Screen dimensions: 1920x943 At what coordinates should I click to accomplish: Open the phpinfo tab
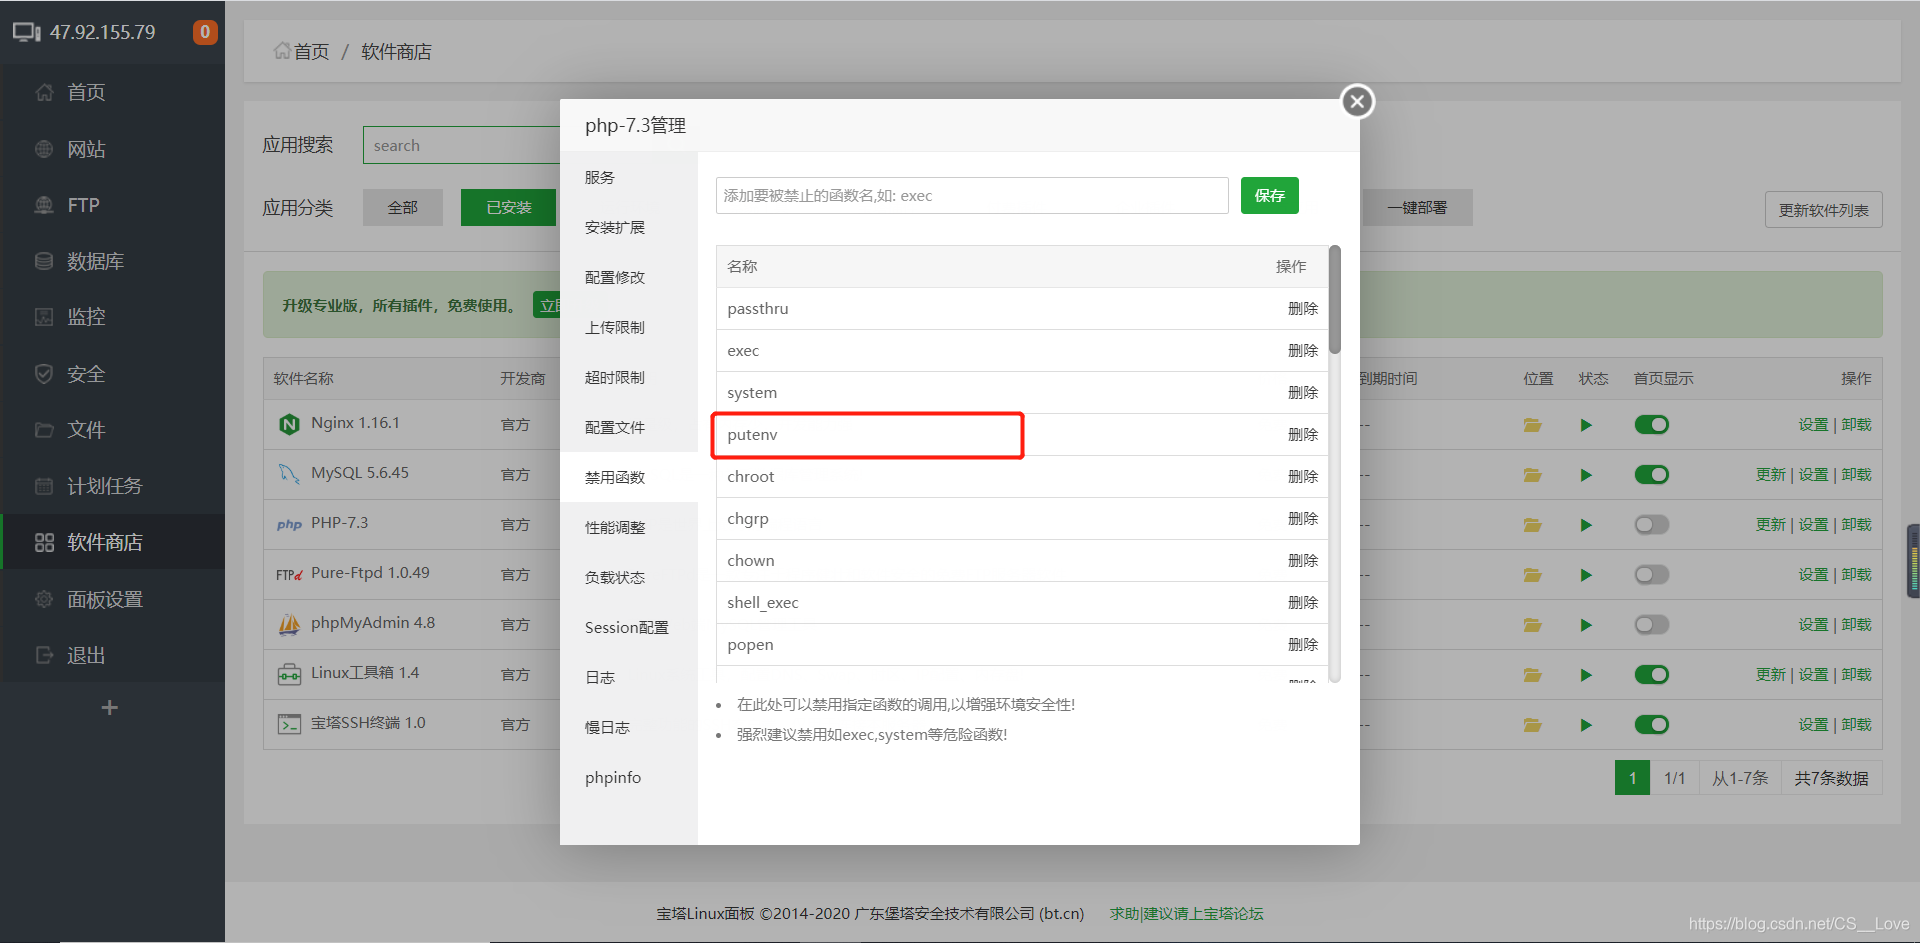(629, 777)
